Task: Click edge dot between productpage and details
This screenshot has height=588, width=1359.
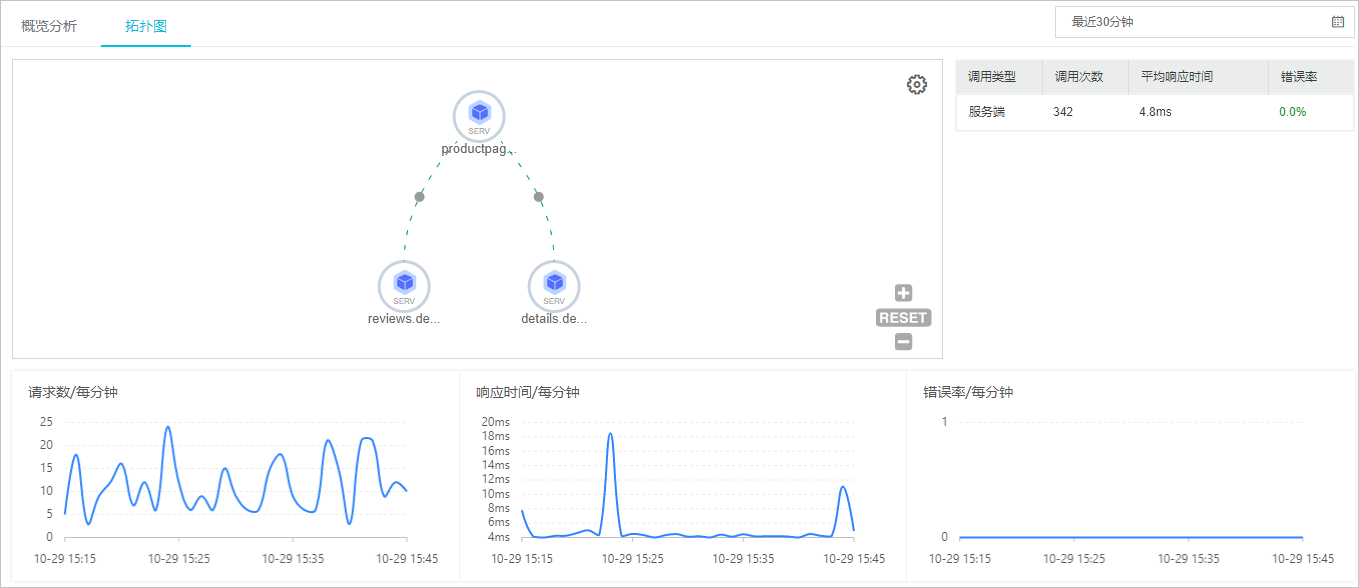Action: coord(539,197)
